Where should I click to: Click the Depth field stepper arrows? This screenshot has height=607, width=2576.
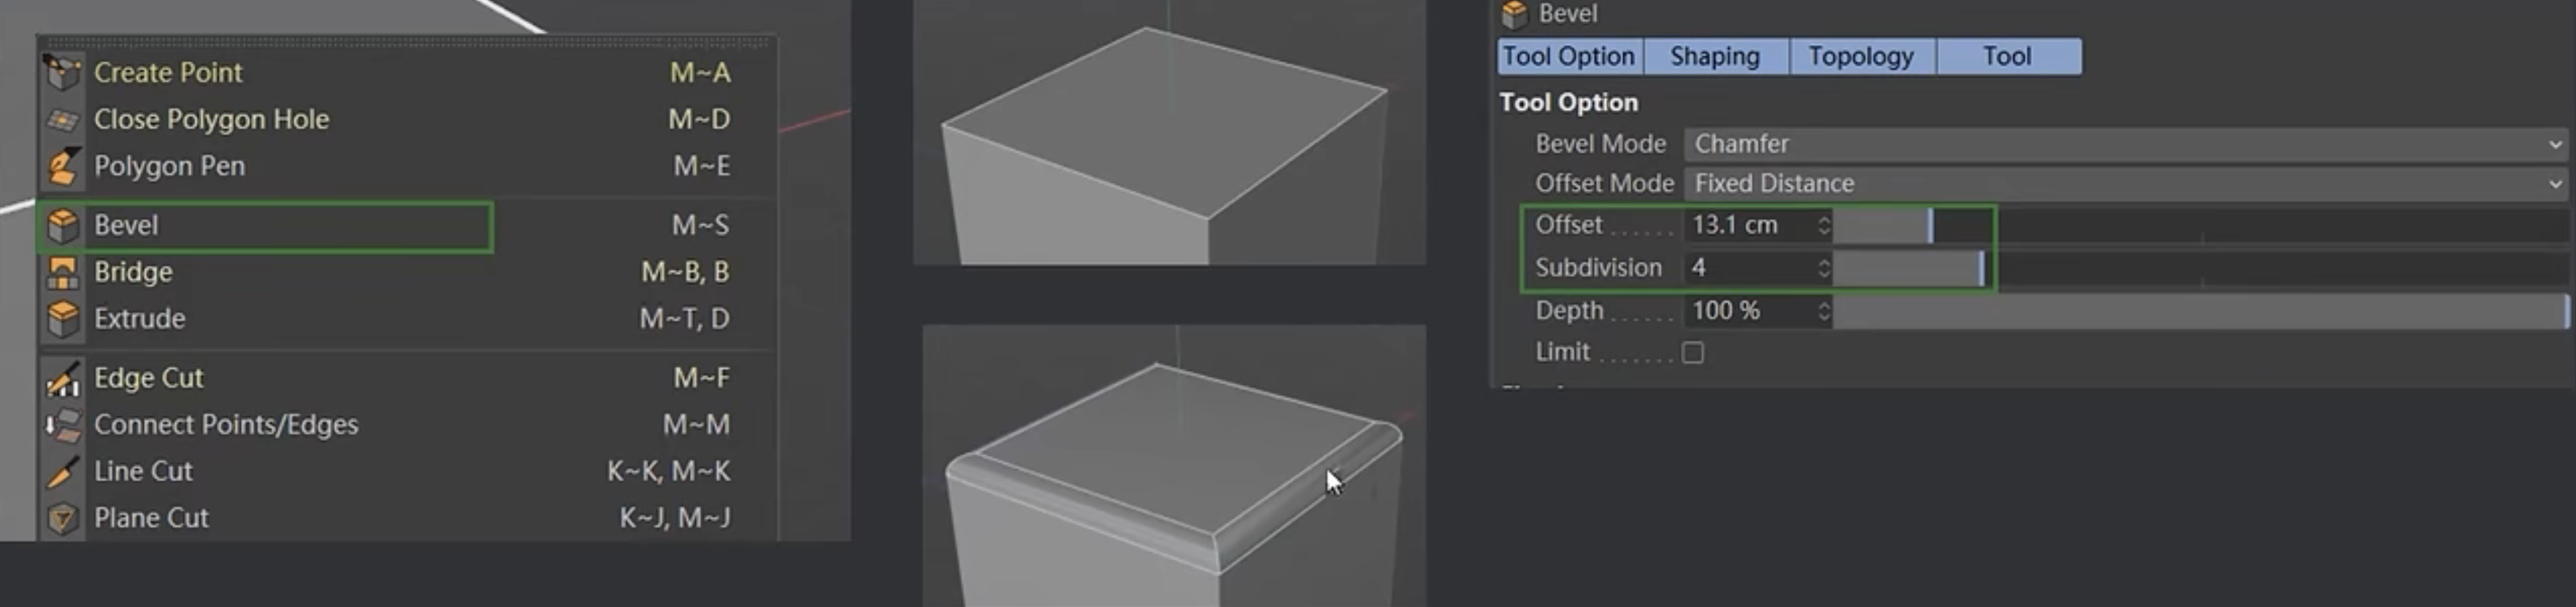(1824, 311)
